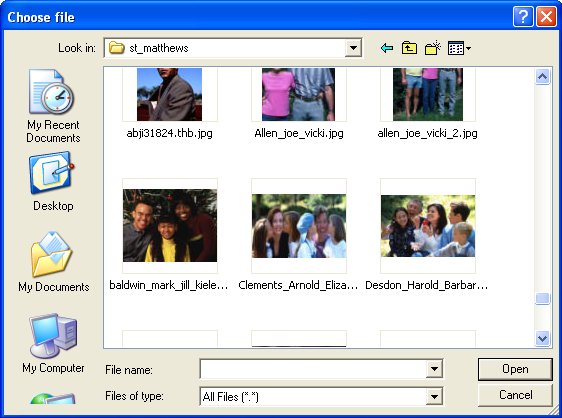The height and width of the screenshot is (418, 562).
Task: Select My Computer in places bar
Action: tap(53, 343)
